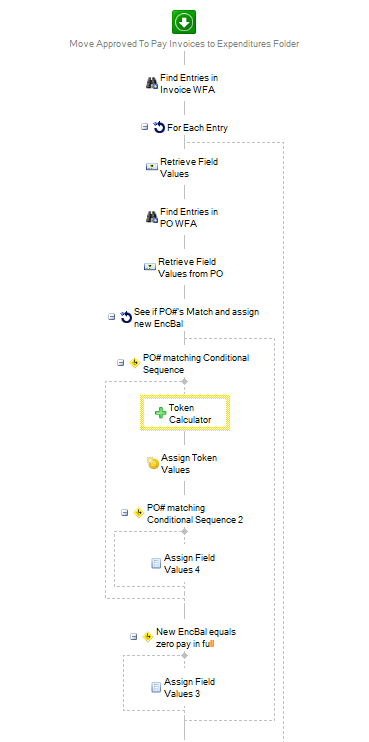Image resolution: width=369 pixels, height=742 pixels.
Task: Click the Assign Field Values 4 icon
Action: 156,563
